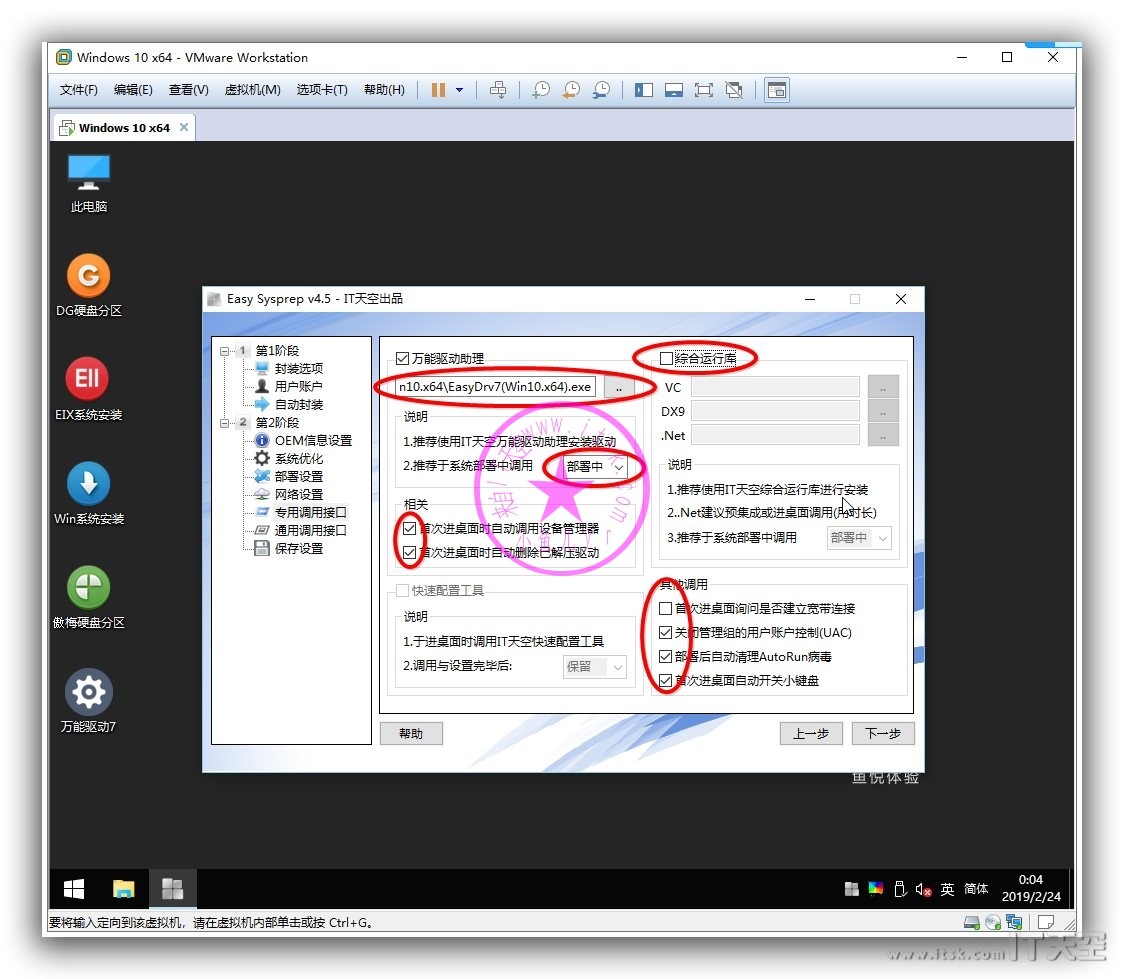Toggle VMware library sidebar icon

[x=644, y=90]
